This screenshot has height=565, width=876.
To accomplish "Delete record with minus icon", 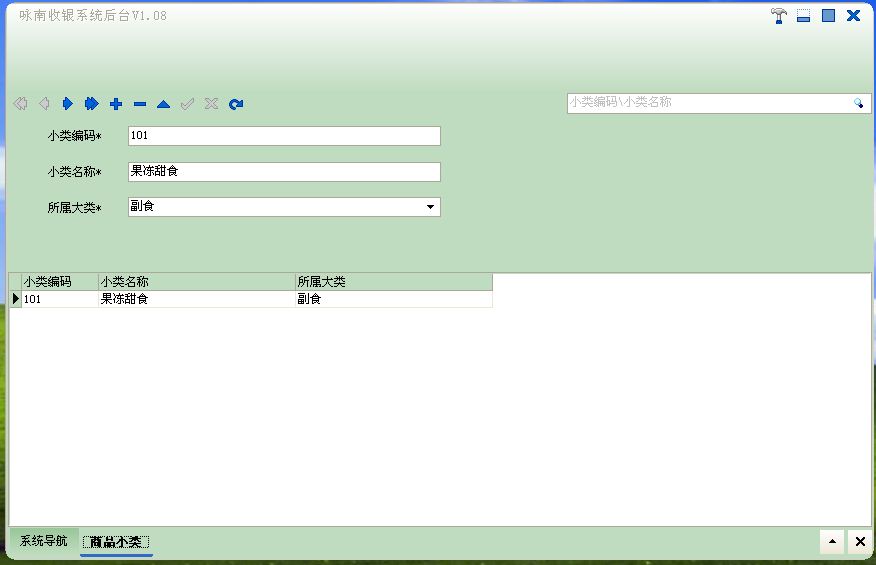I will coord(140,104).
